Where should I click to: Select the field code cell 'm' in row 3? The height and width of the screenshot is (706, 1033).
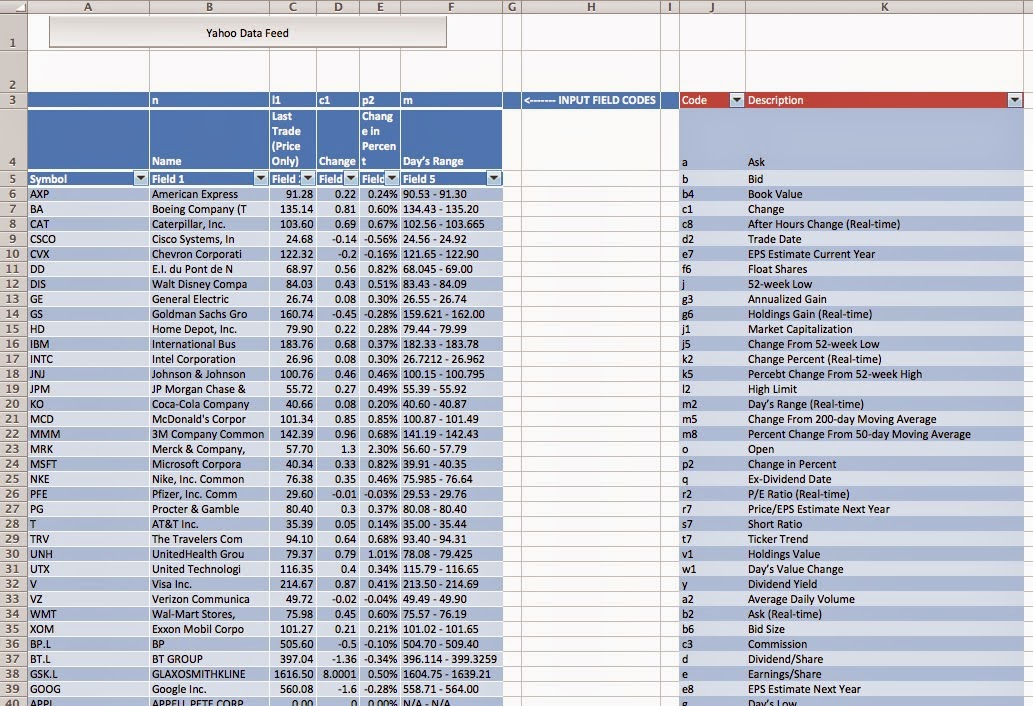point(451,100)
